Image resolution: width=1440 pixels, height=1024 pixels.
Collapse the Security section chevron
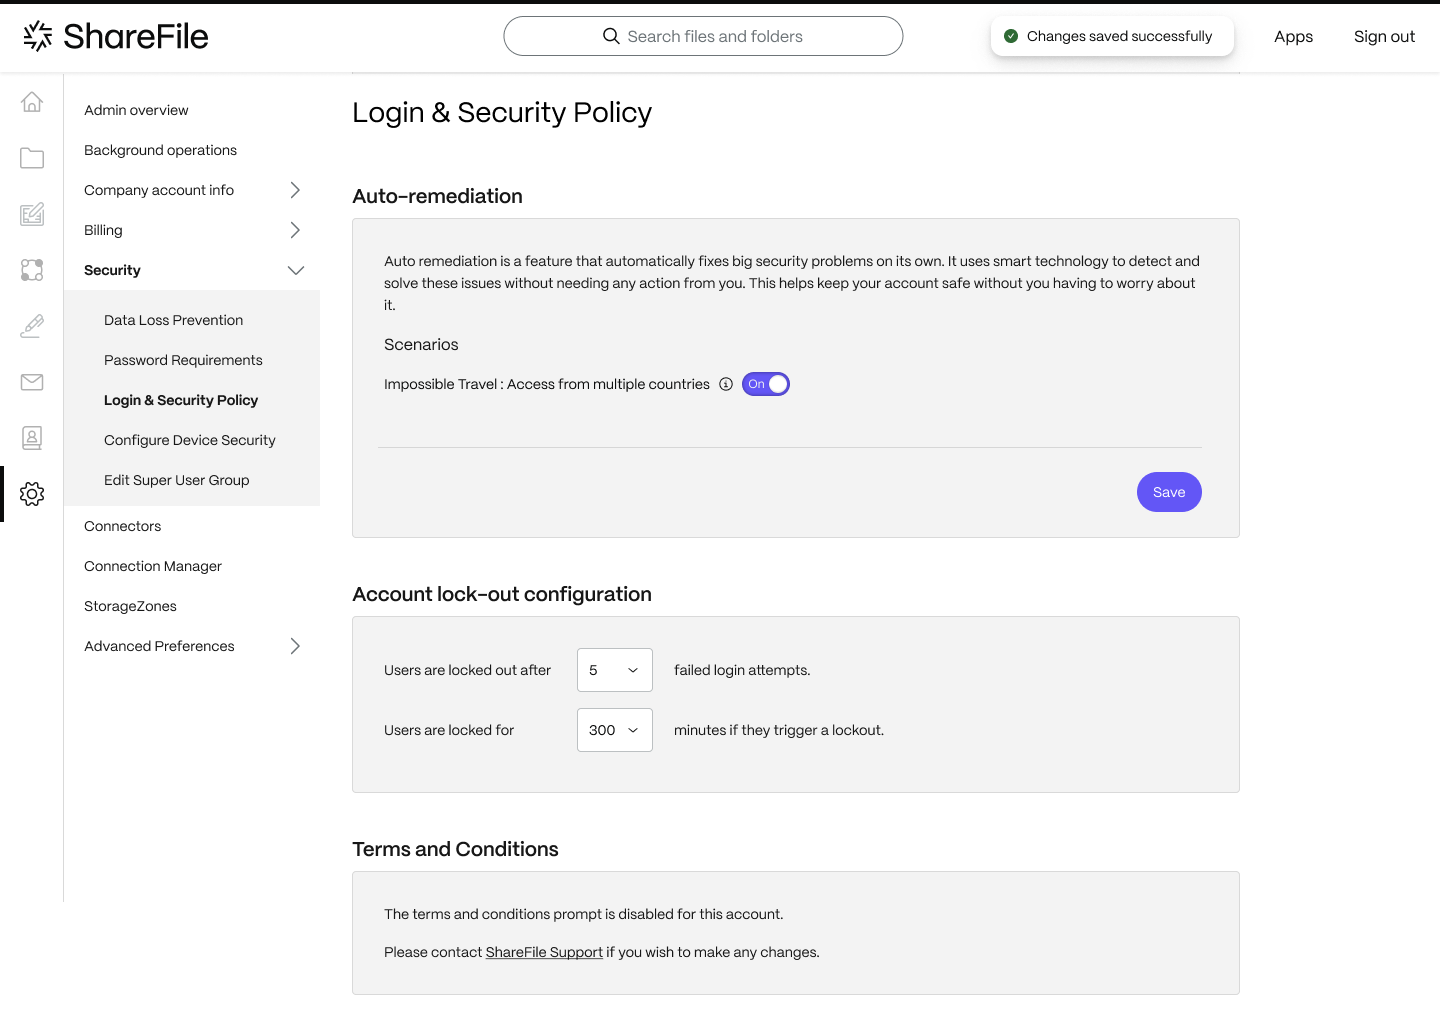pyautogui.click(x=296, y=270)
